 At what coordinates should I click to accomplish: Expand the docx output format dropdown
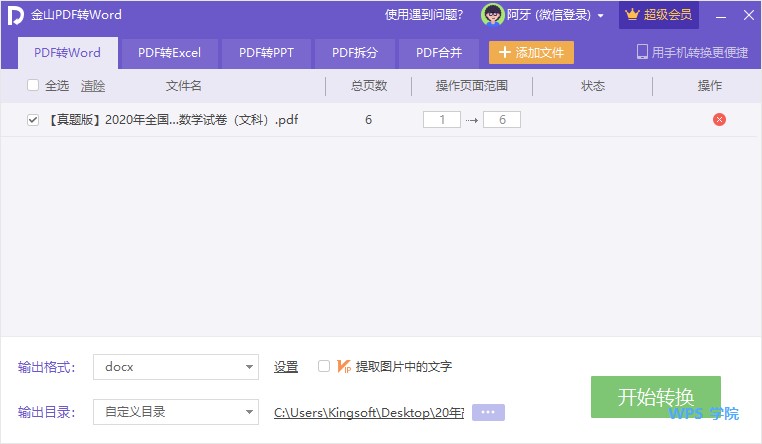pyautogui.click(x=249, y=367)
